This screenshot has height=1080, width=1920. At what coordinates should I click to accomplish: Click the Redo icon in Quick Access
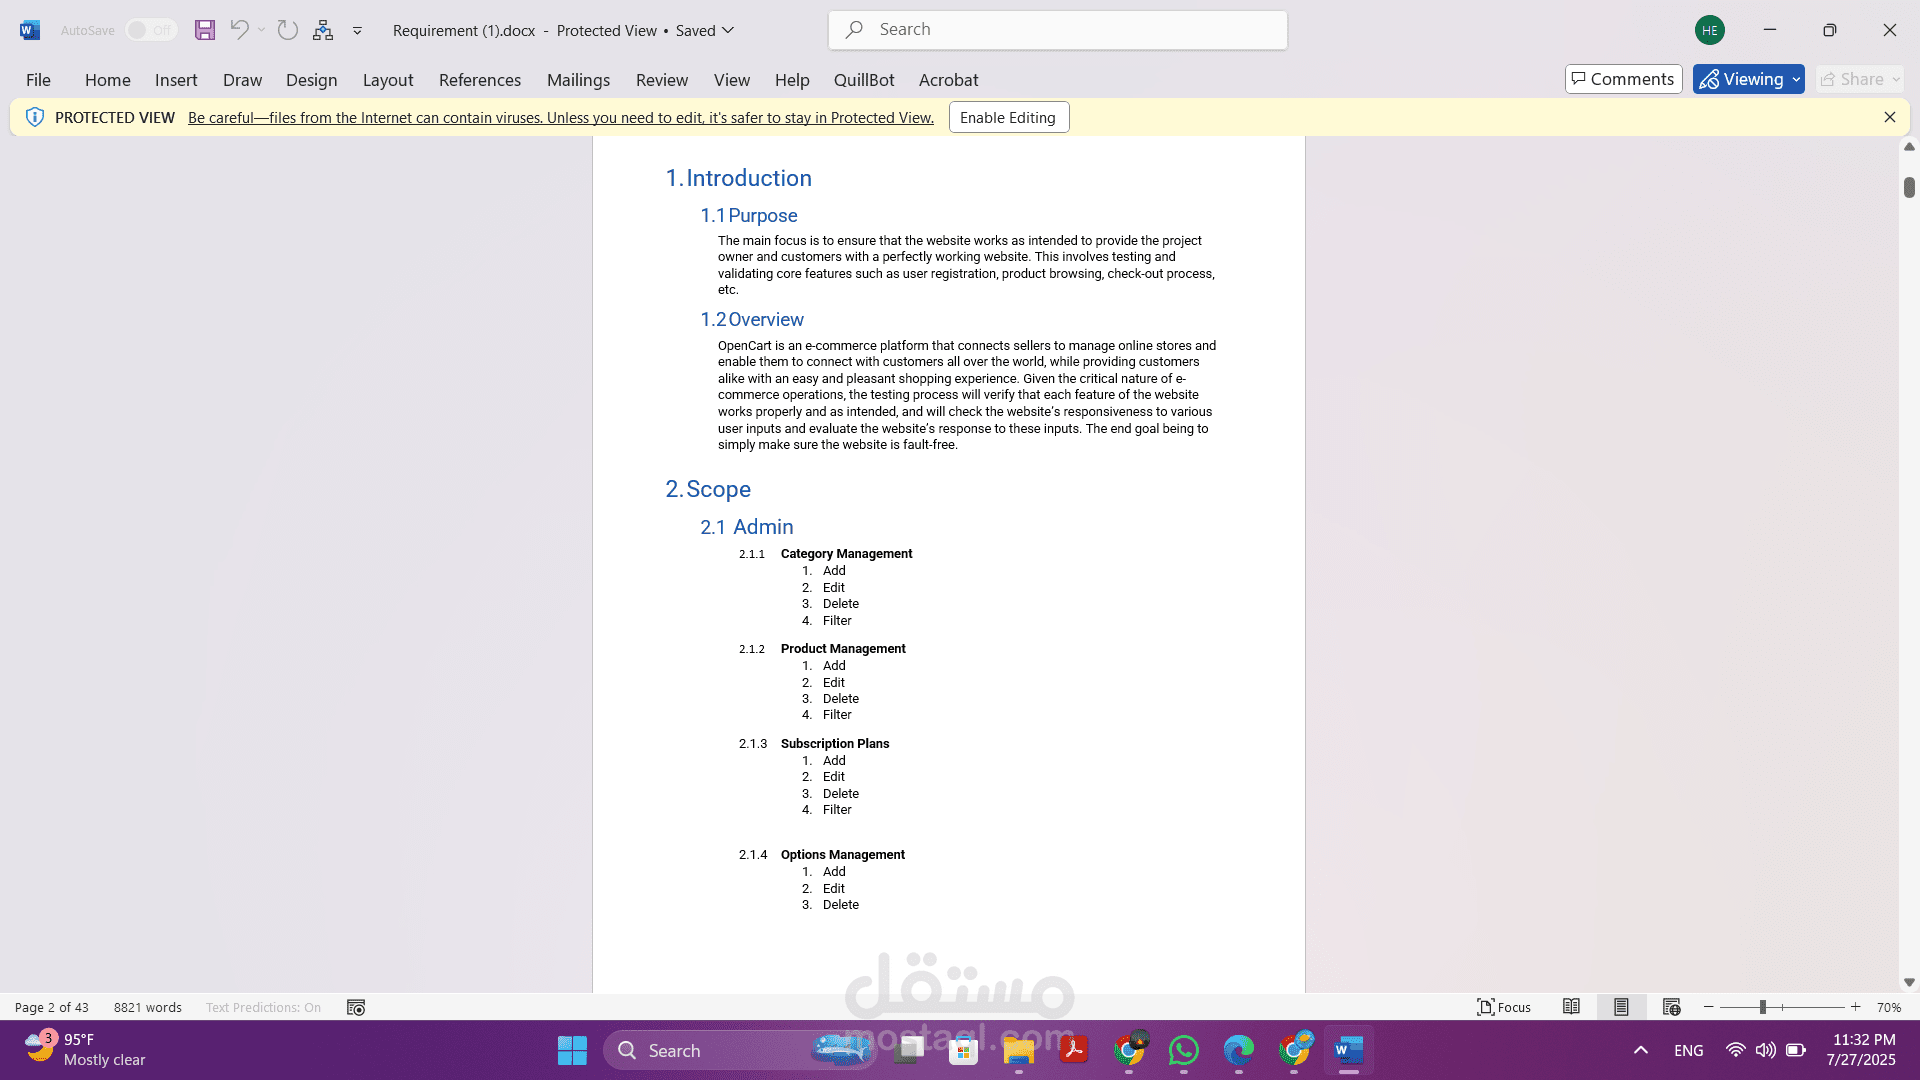tap(288, 30)
